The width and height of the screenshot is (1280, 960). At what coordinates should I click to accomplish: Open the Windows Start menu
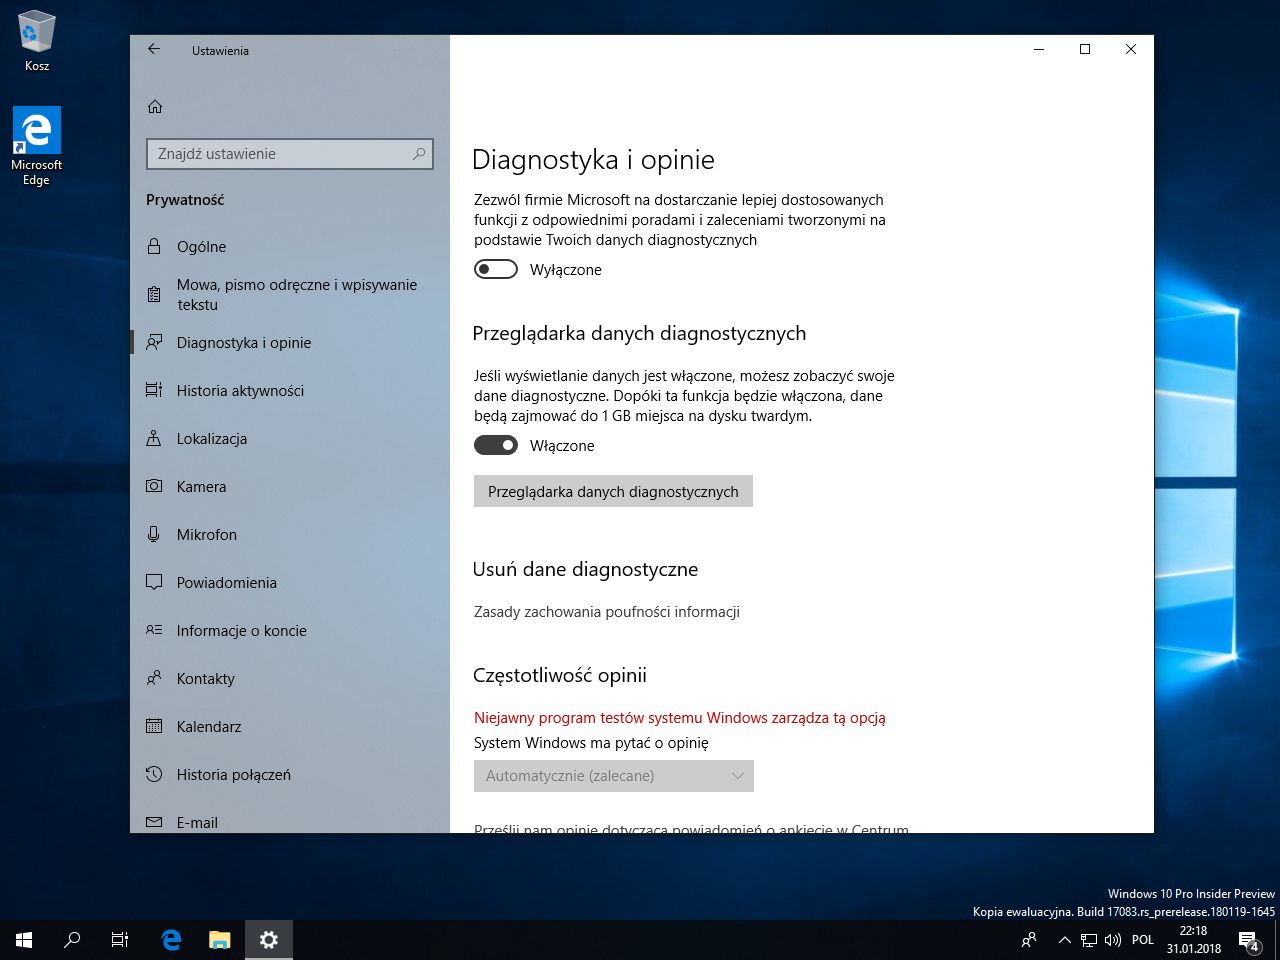24,940
